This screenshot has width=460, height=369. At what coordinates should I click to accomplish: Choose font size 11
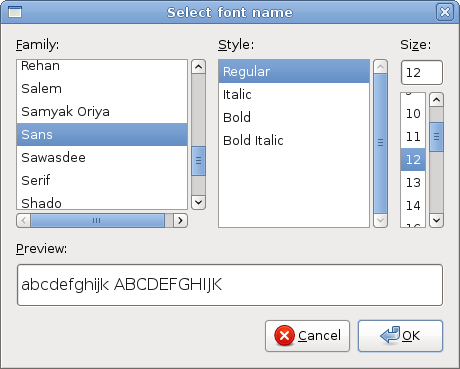(x=413, y=137)
